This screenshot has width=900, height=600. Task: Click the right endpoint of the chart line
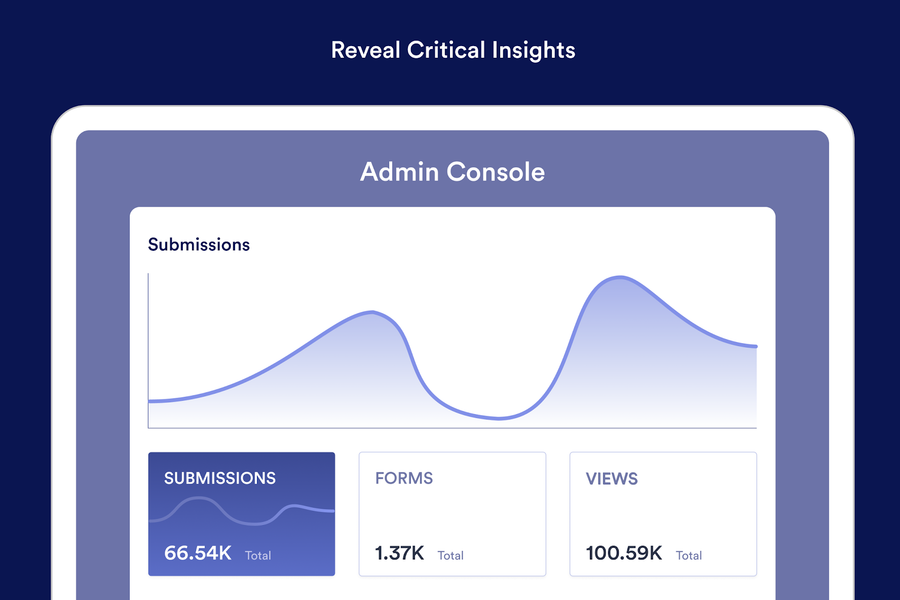tap(755, 346)
